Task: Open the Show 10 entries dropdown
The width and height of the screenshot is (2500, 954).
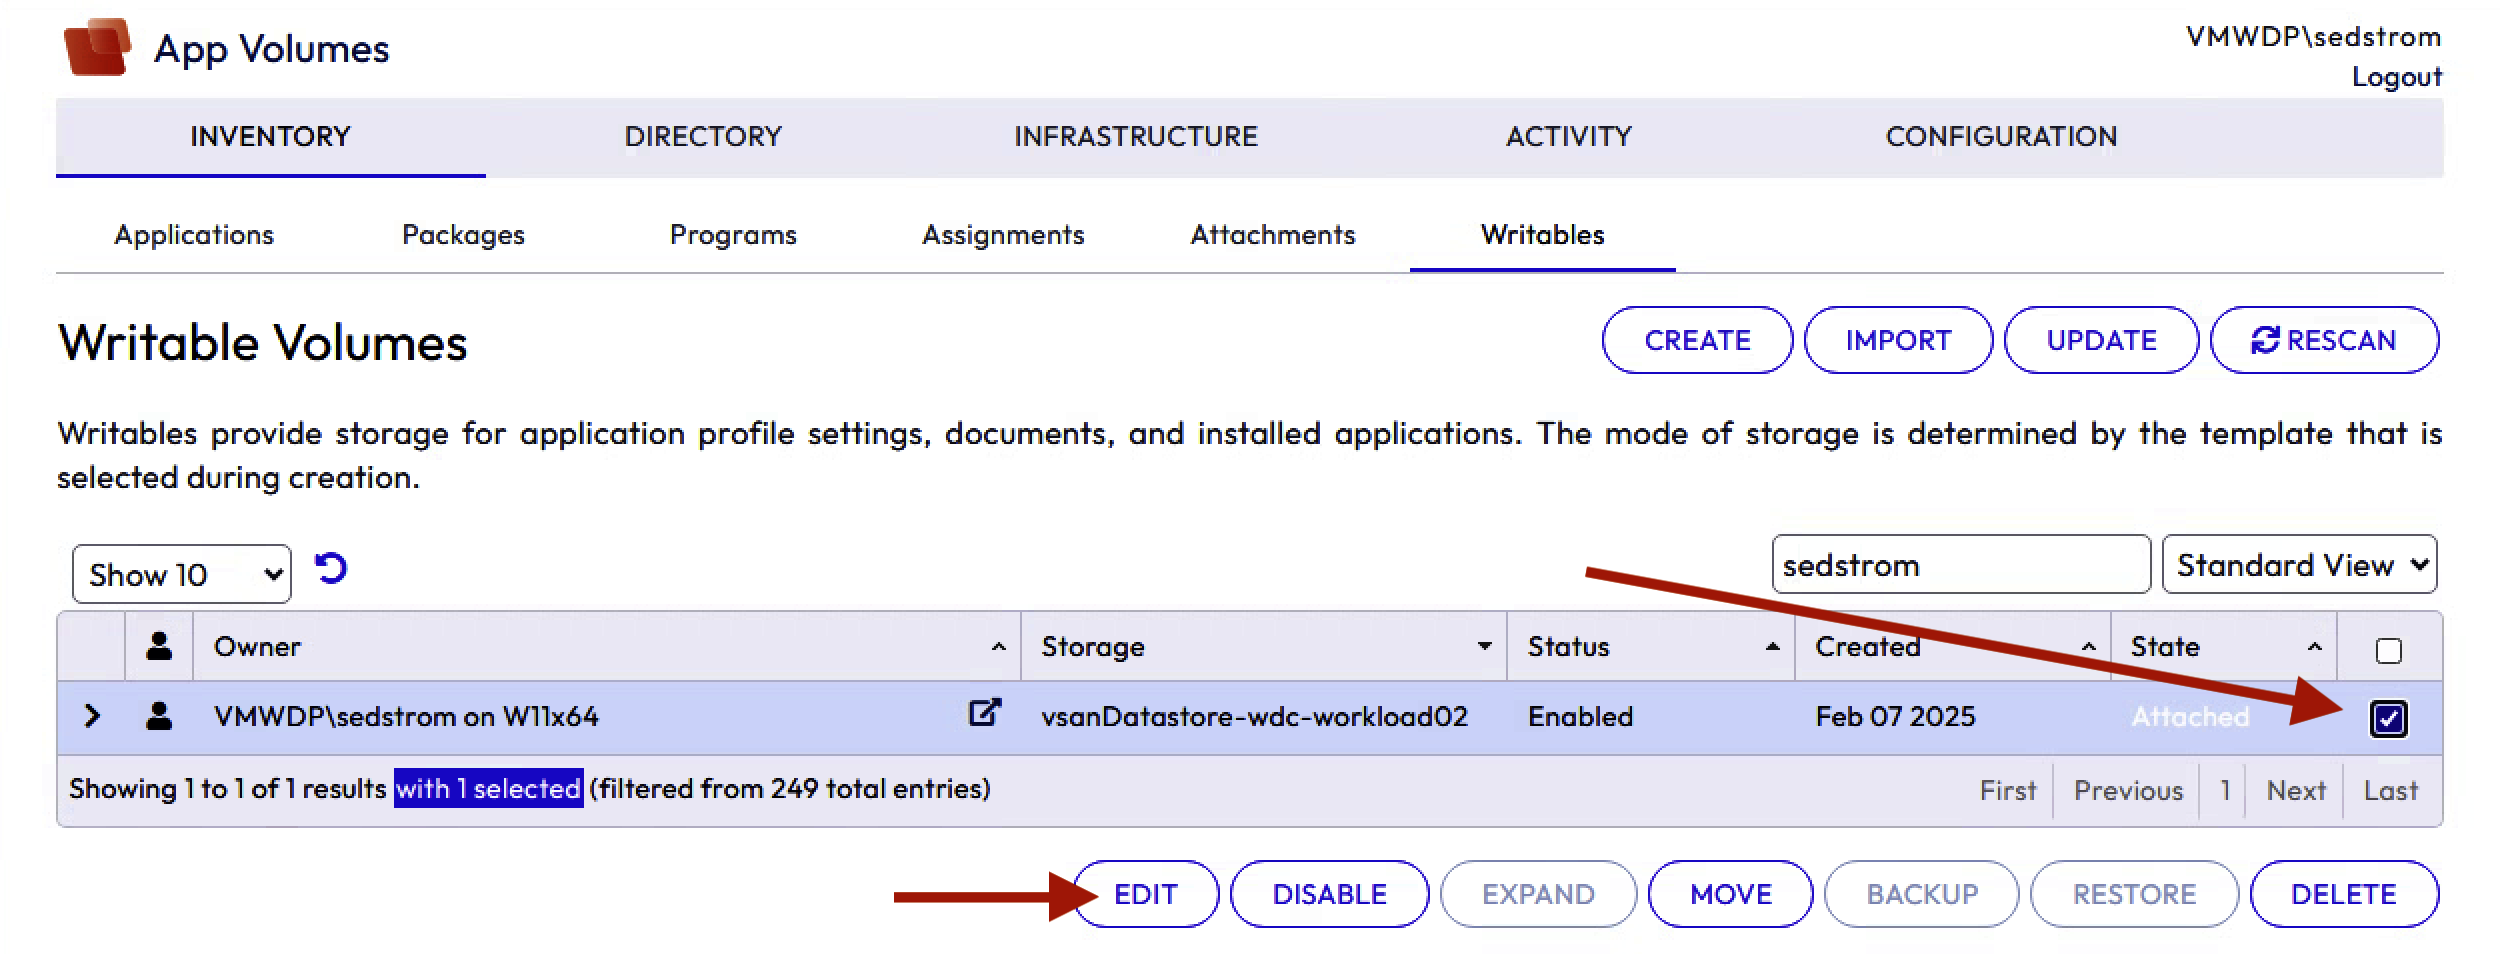Action: click(x=182, y=575)
